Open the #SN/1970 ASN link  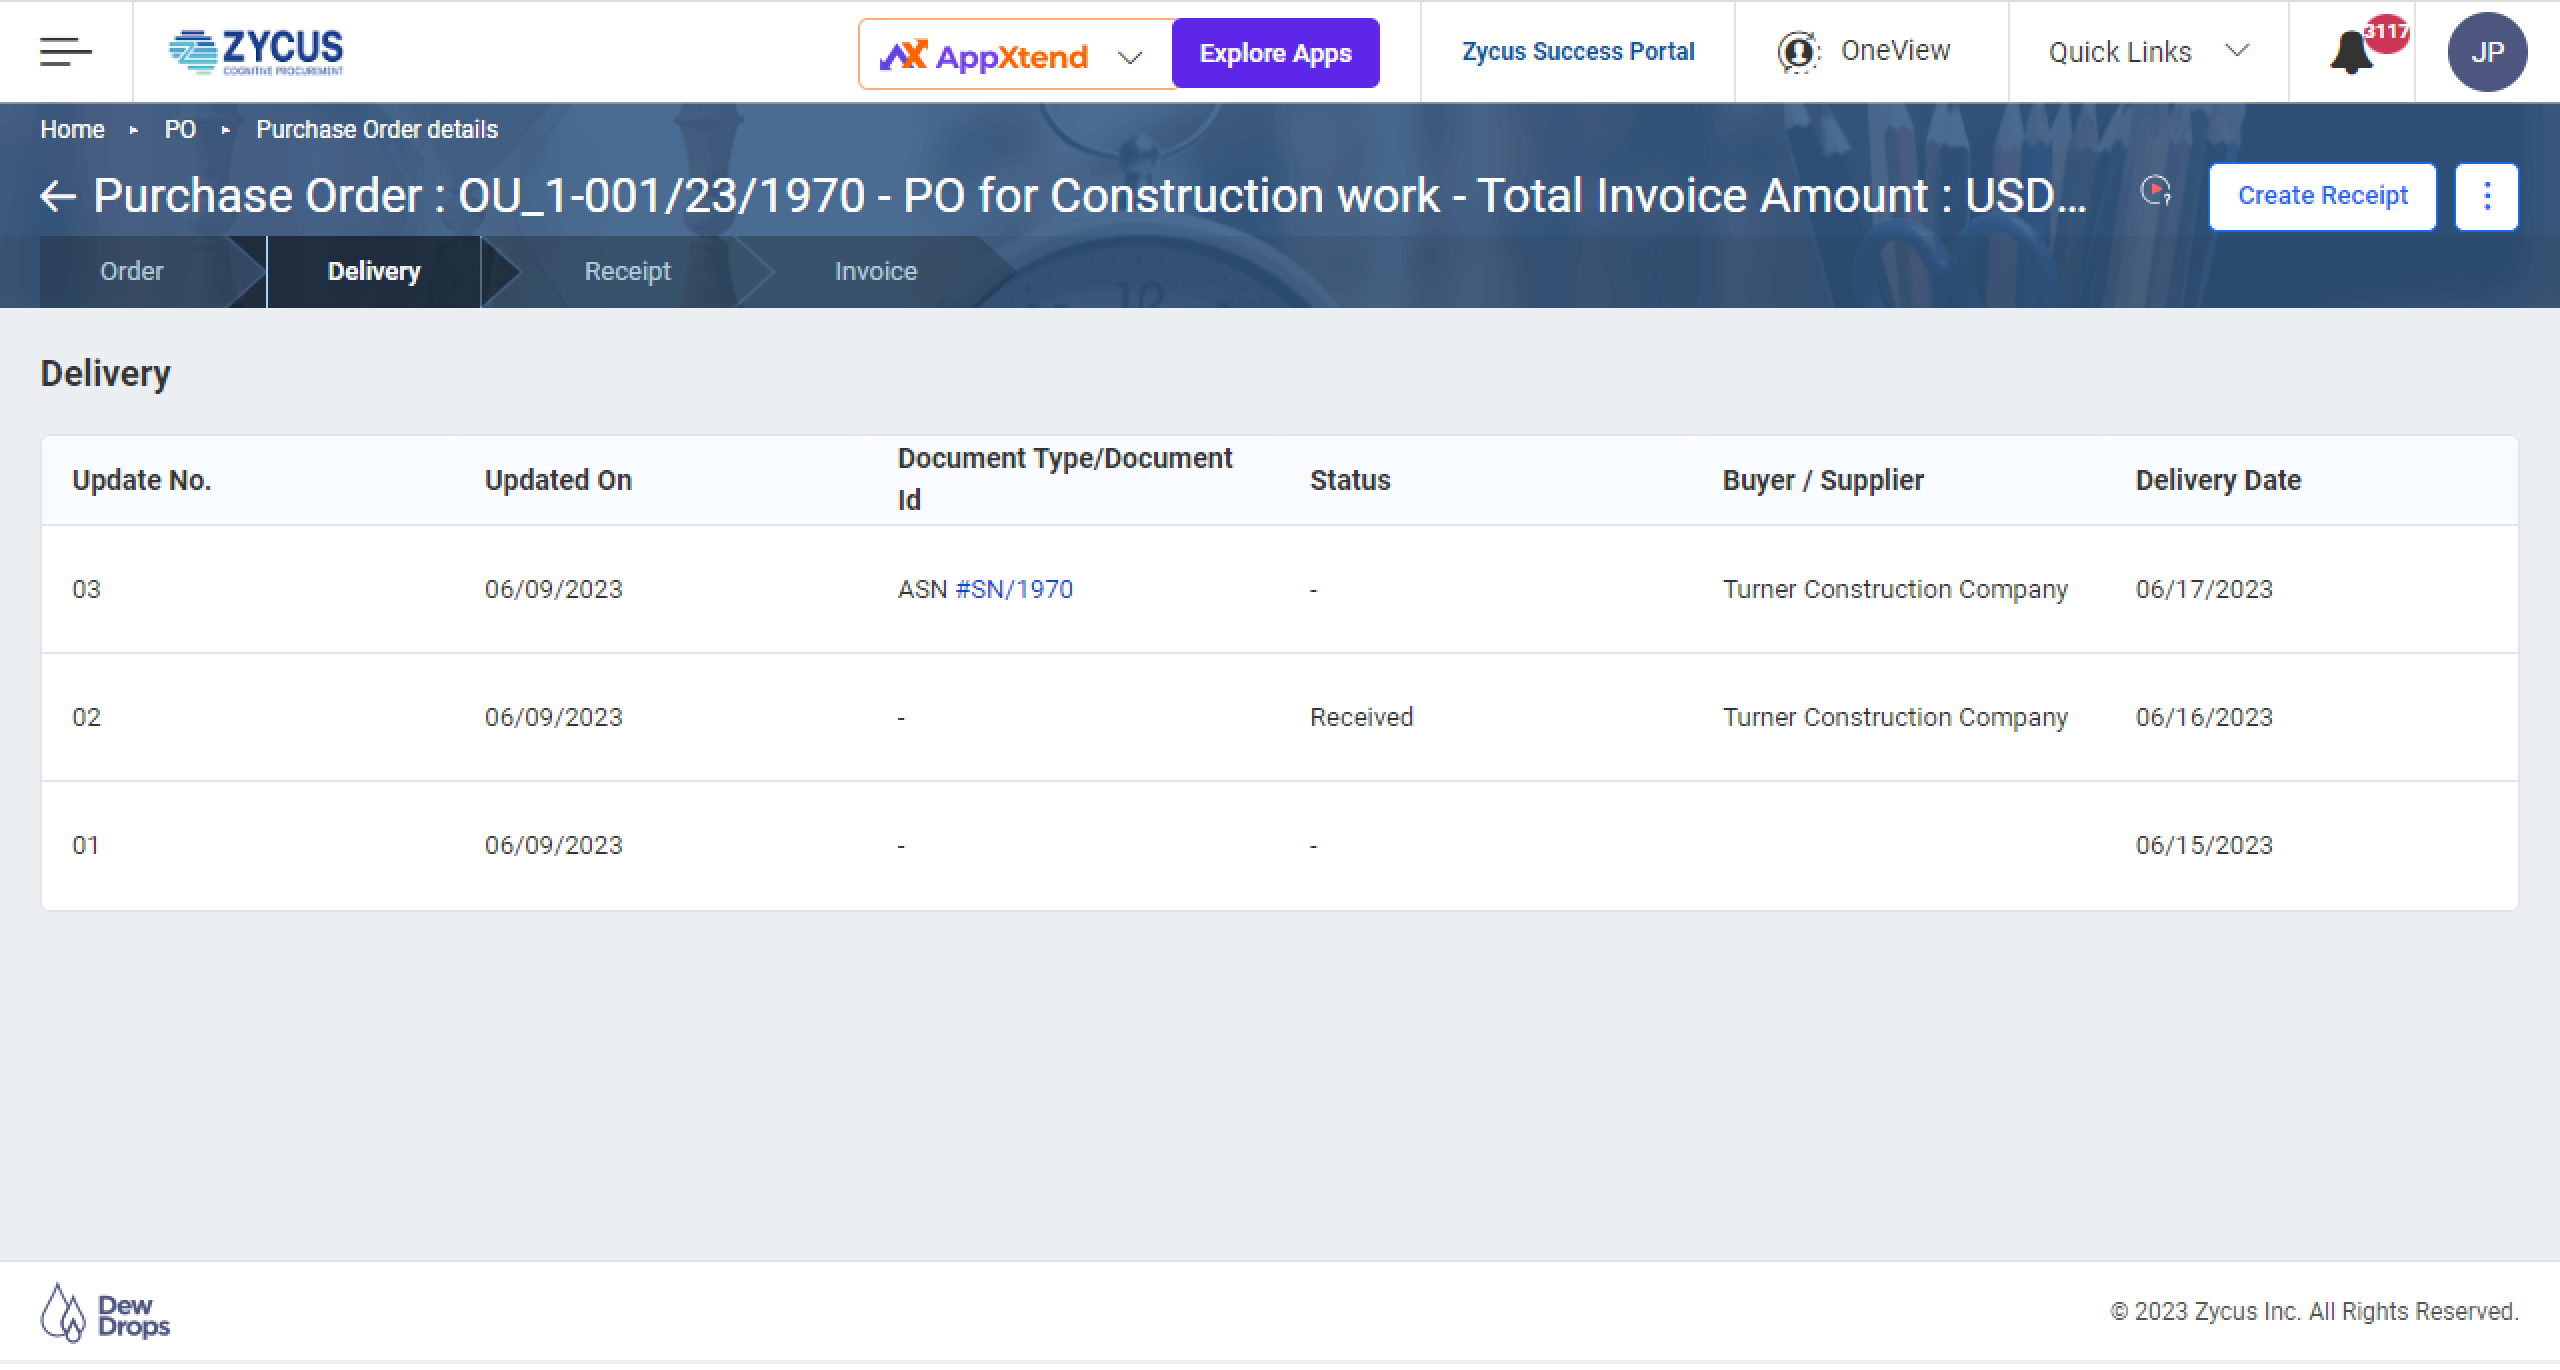pos(1014,589)
